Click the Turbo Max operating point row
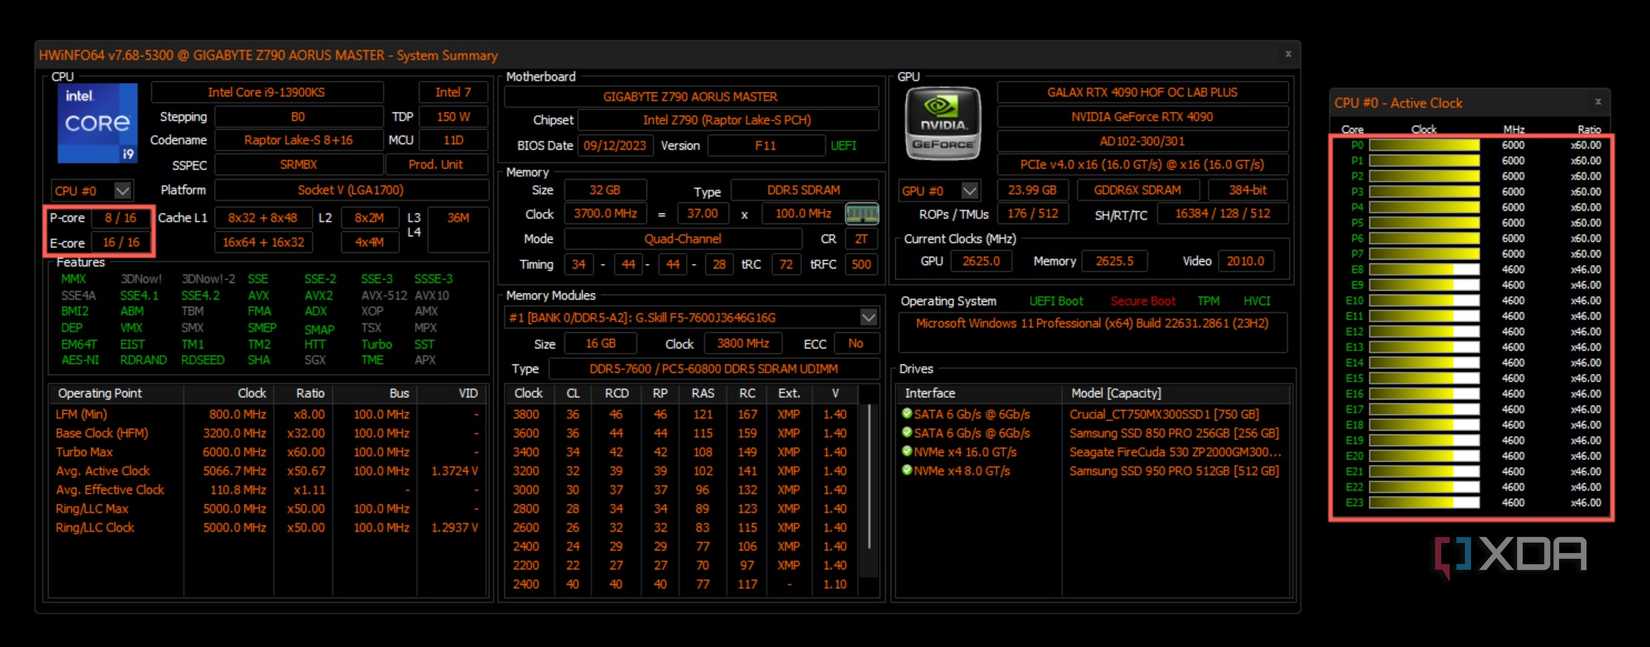Screen dimensions: 1650x647 267,452
